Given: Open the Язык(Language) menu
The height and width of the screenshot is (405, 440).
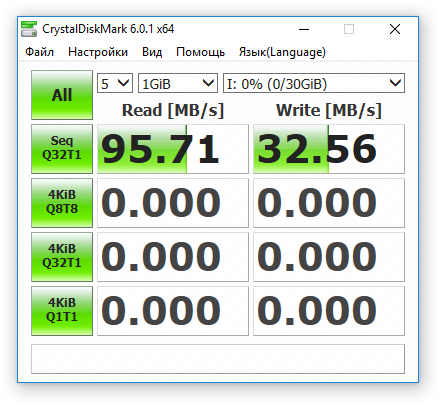Looking at the screenshot, I should click(282, 52).
